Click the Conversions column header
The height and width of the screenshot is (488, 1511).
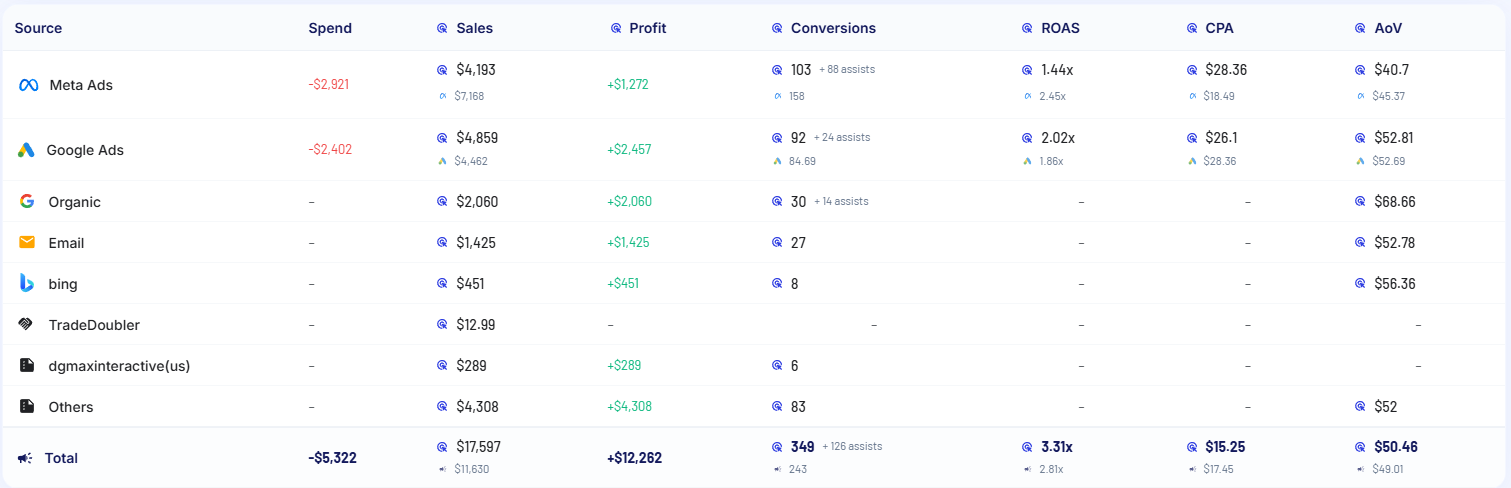833,28
